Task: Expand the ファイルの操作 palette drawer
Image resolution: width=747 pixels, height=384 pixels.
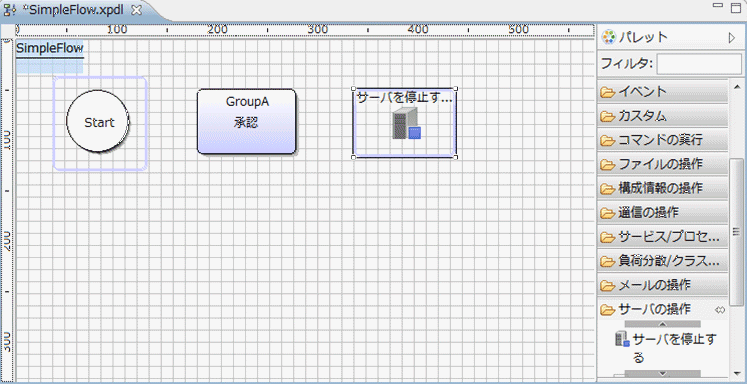Action: [663, 164]
